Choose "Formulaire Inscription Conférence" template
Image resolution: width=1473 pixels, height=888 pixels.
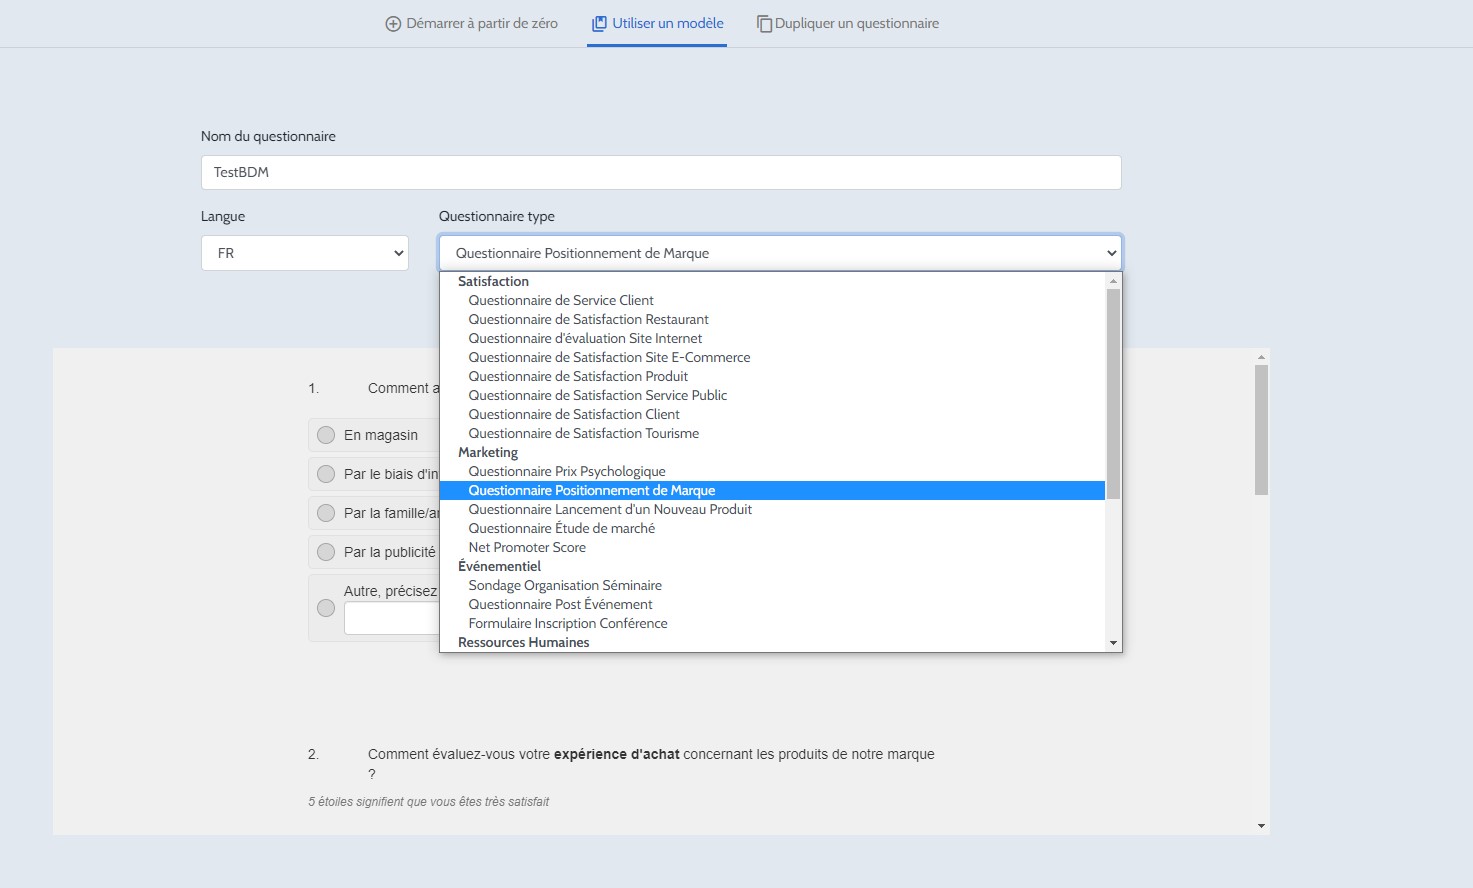point(567,623)
